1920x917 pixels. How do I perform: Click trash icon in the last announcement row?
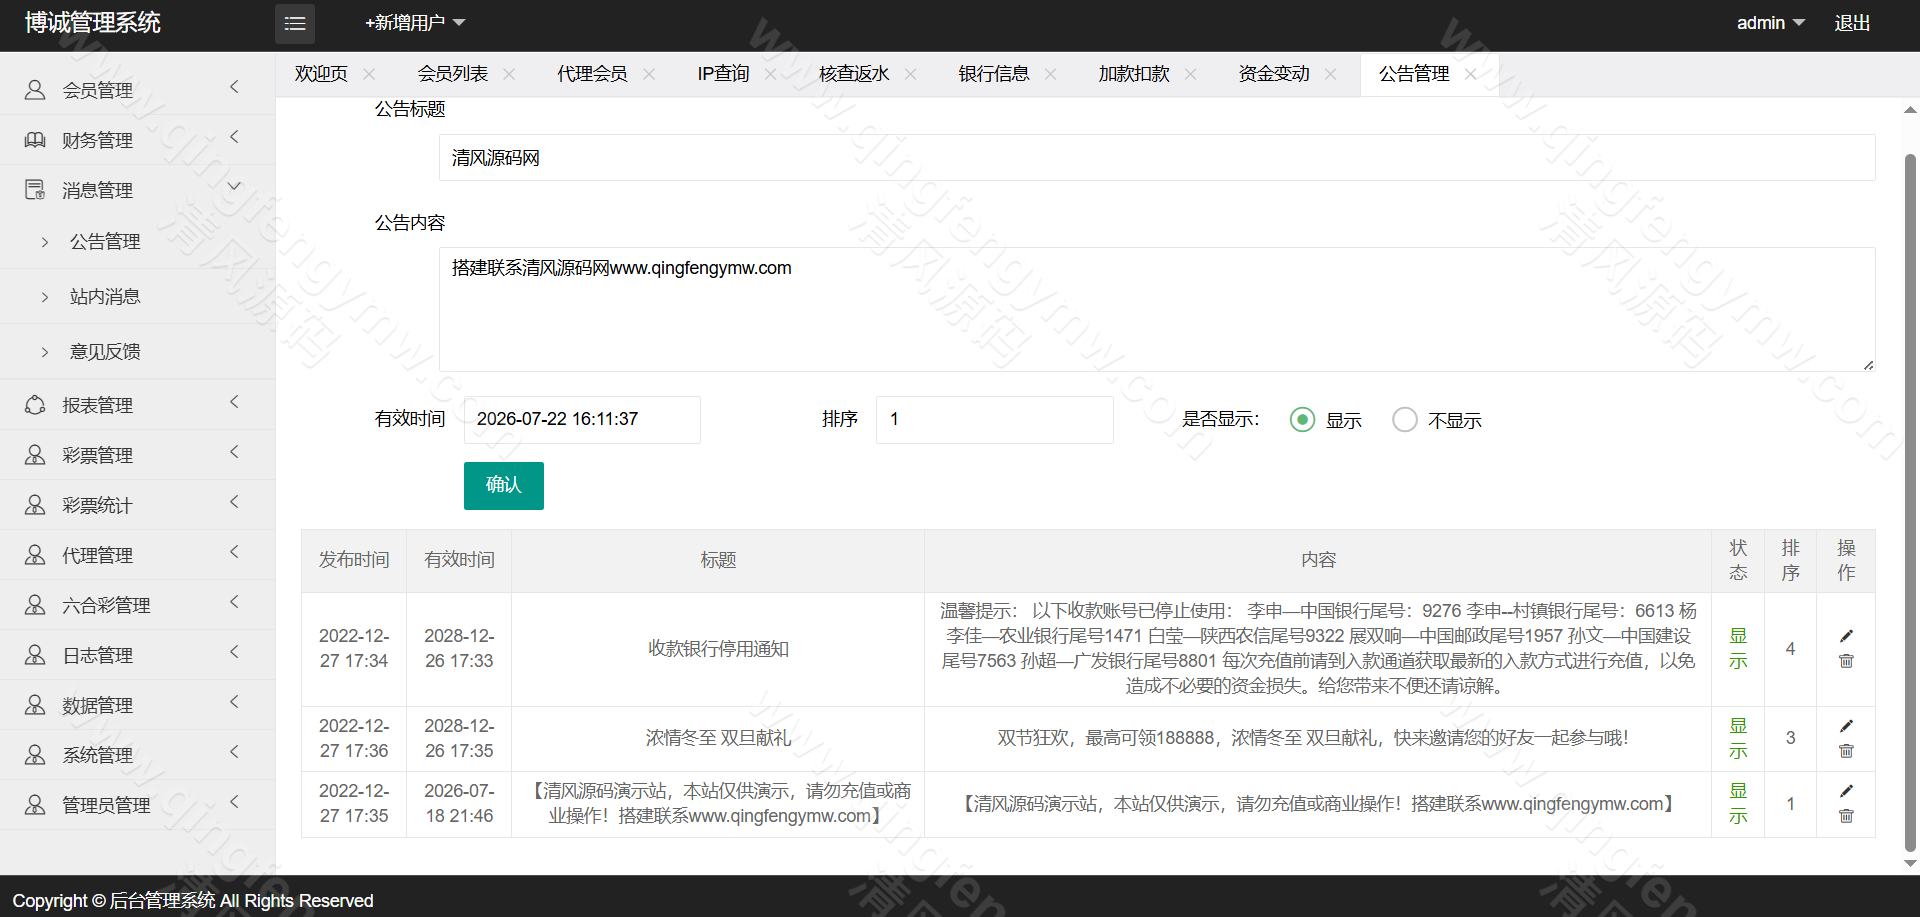[1846, 816]
